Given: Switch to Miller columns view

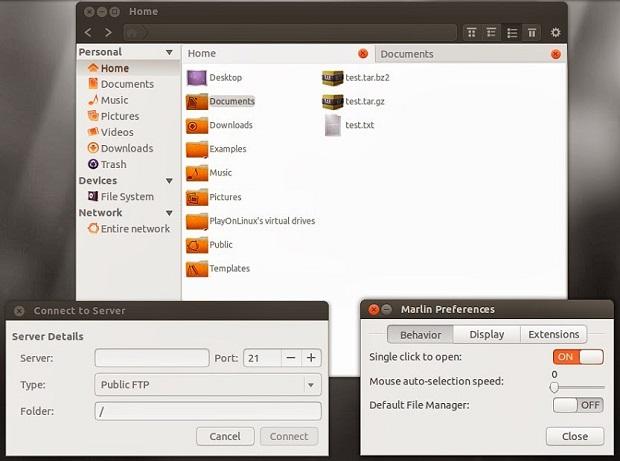Looking at the screenshot, I should (x=532, y=33).
